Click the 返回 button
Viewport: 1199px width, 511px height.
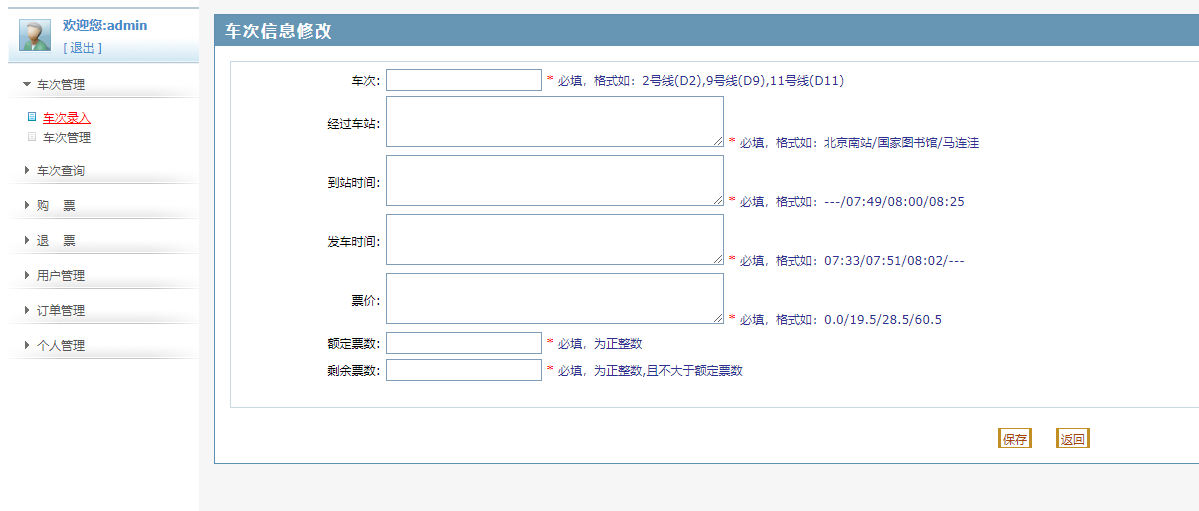point(1072,438)
